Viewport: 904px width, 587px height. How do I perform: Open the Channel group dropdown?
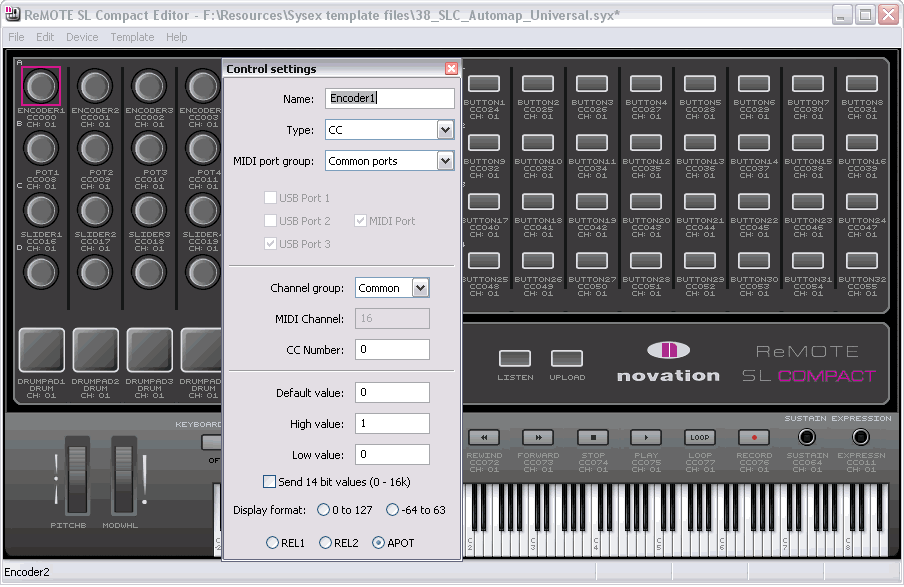421,288
